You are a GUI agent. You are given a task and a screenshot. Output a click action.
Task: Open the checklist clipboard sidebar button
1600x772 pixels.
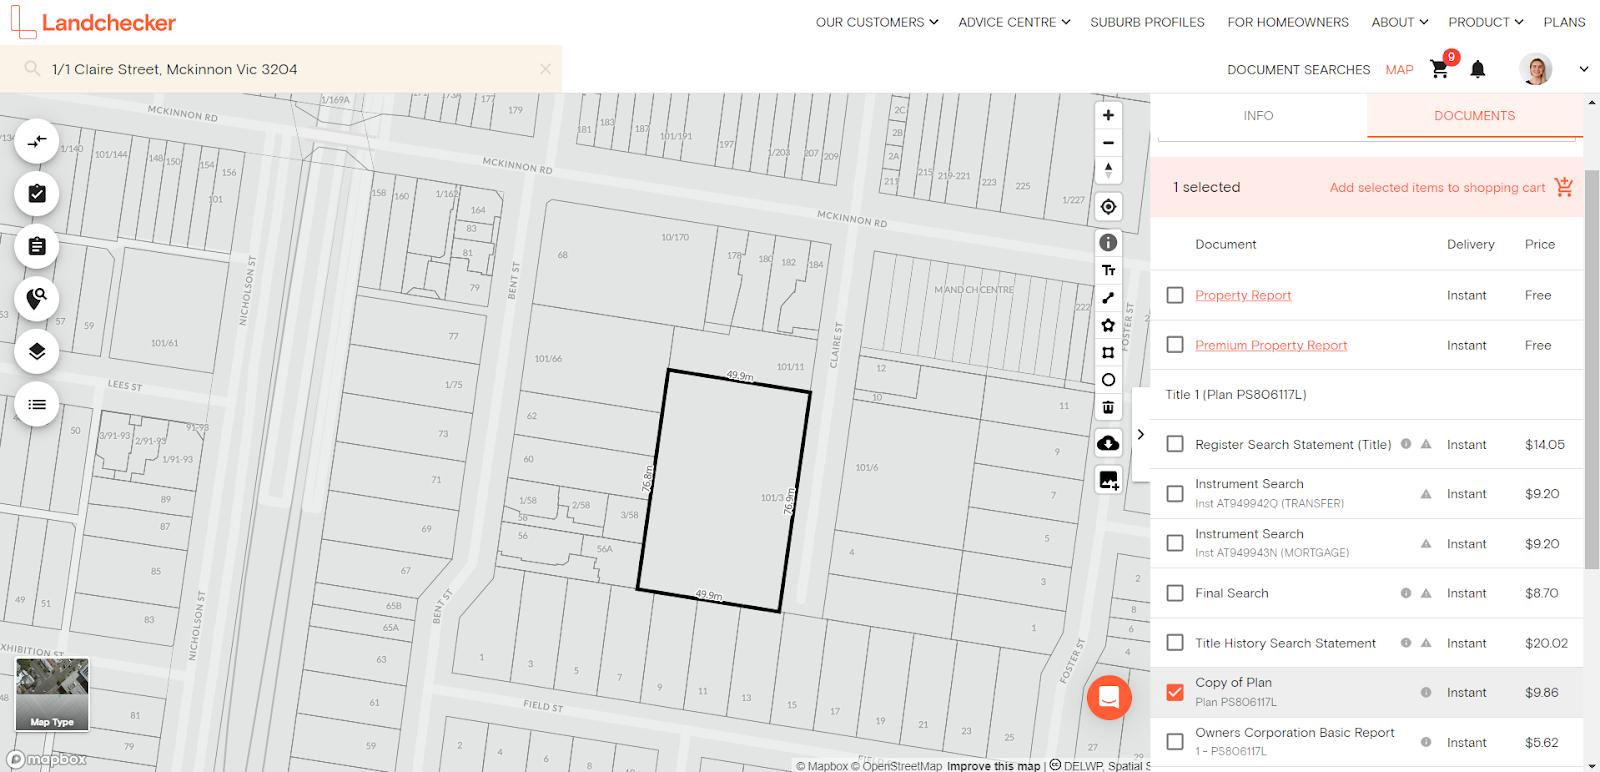coord(37,193)
